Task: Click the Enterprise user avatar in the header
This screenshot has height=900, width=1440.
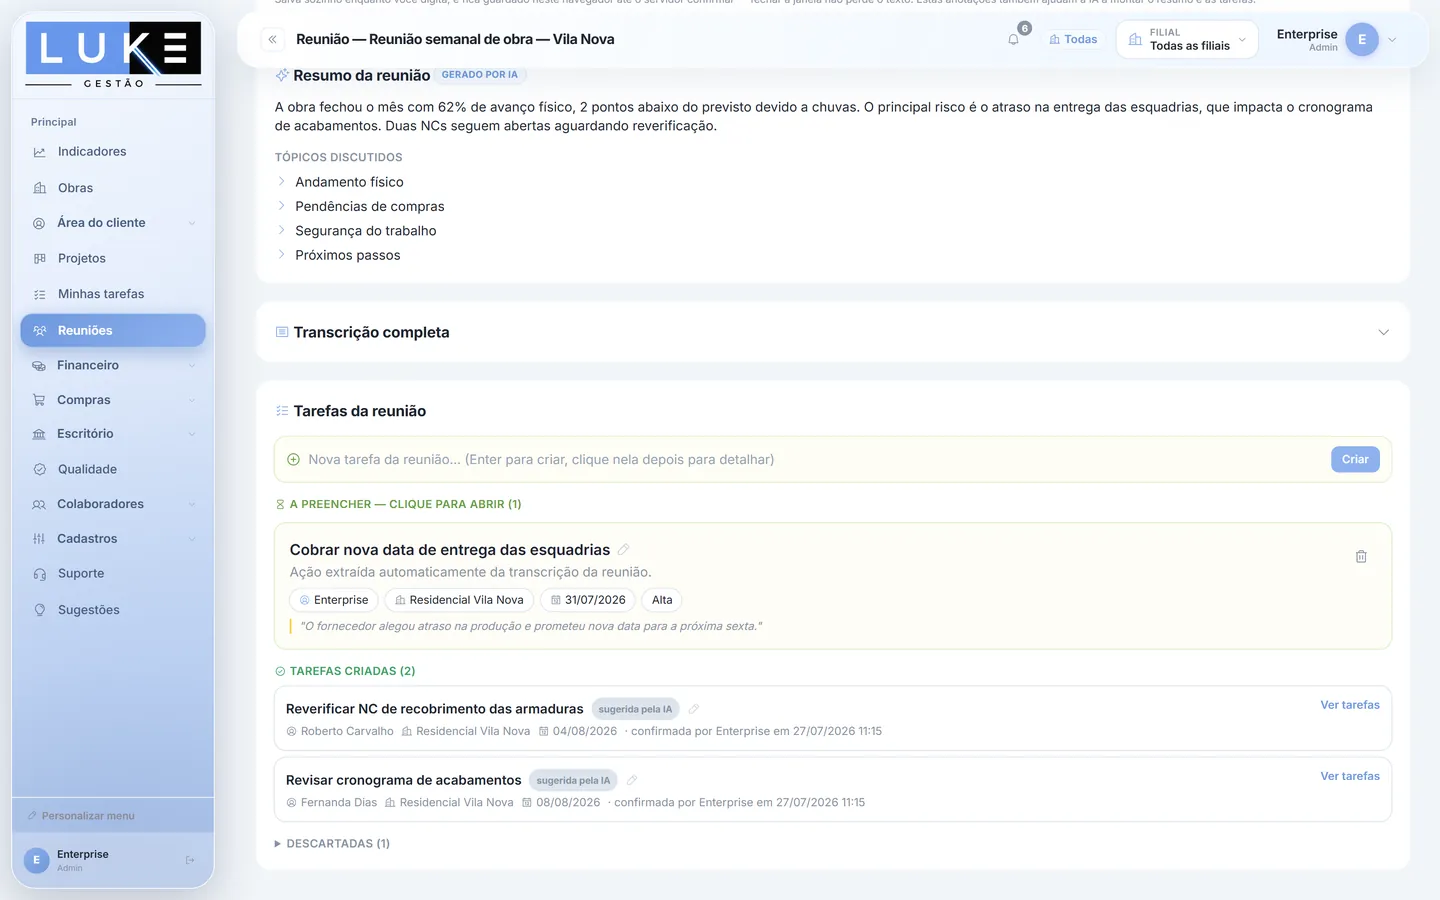Action: pos(1361,40)
